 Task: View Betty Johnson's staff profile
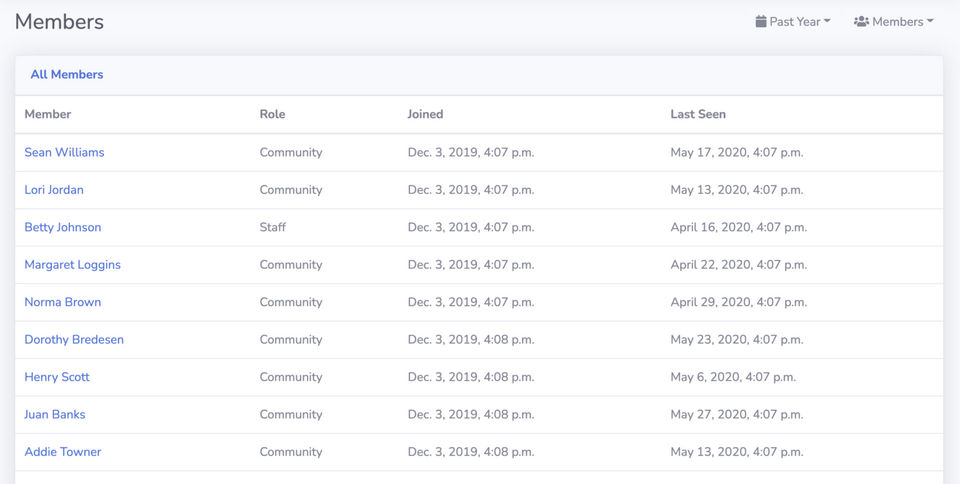(63, 227)
